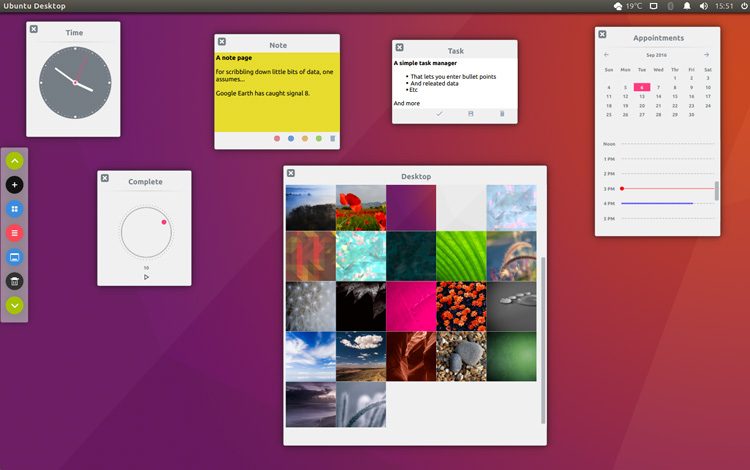Delete the note using its trash icon
Viewport: 750px width, 470px height.
(333, 138)
